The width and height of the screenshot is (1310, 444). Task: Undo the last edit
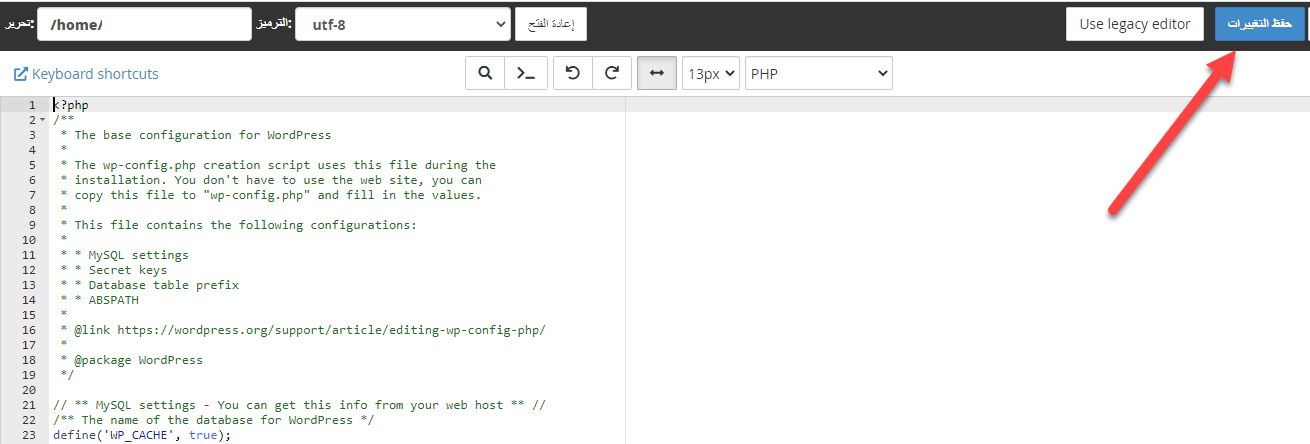[x=573, y=73]
